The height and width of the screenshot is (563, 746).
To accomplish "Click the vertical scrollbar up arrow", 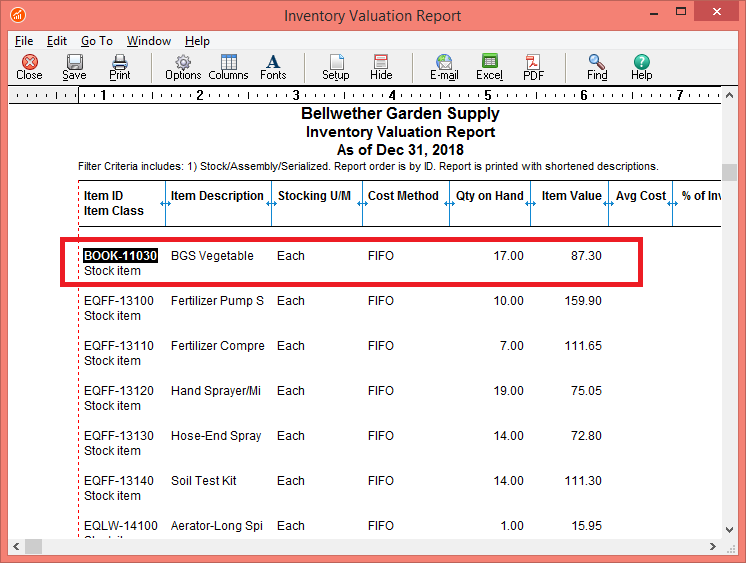I will 729,95.
